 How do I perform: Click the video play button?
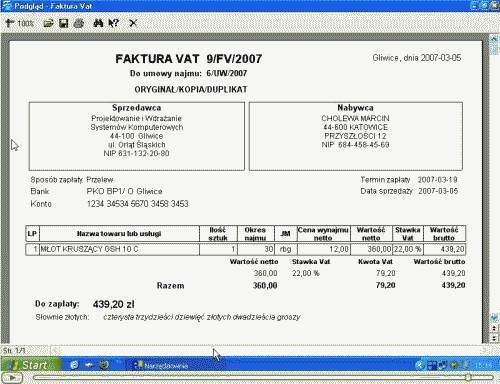[x=12, y=378]
